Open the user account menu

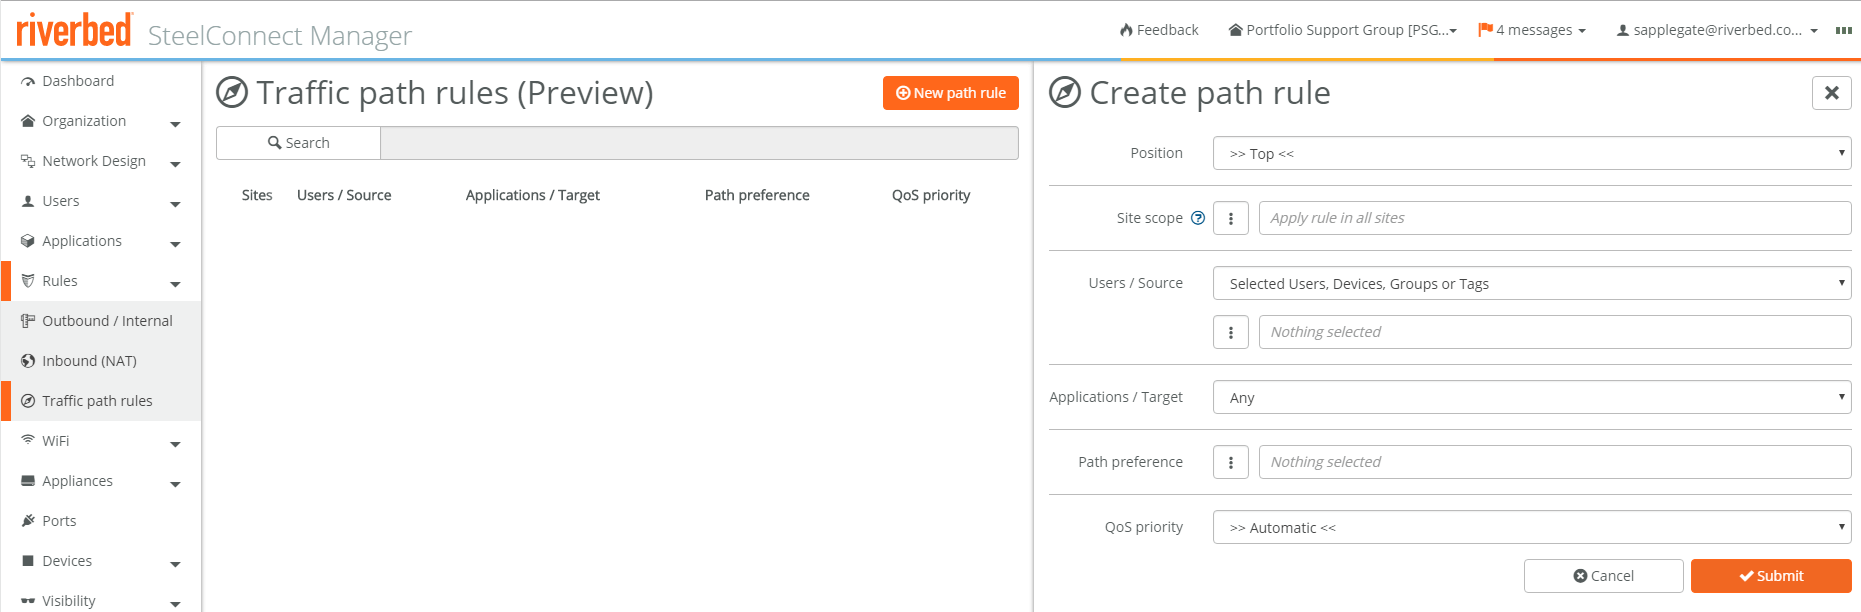coord(1717,30)
